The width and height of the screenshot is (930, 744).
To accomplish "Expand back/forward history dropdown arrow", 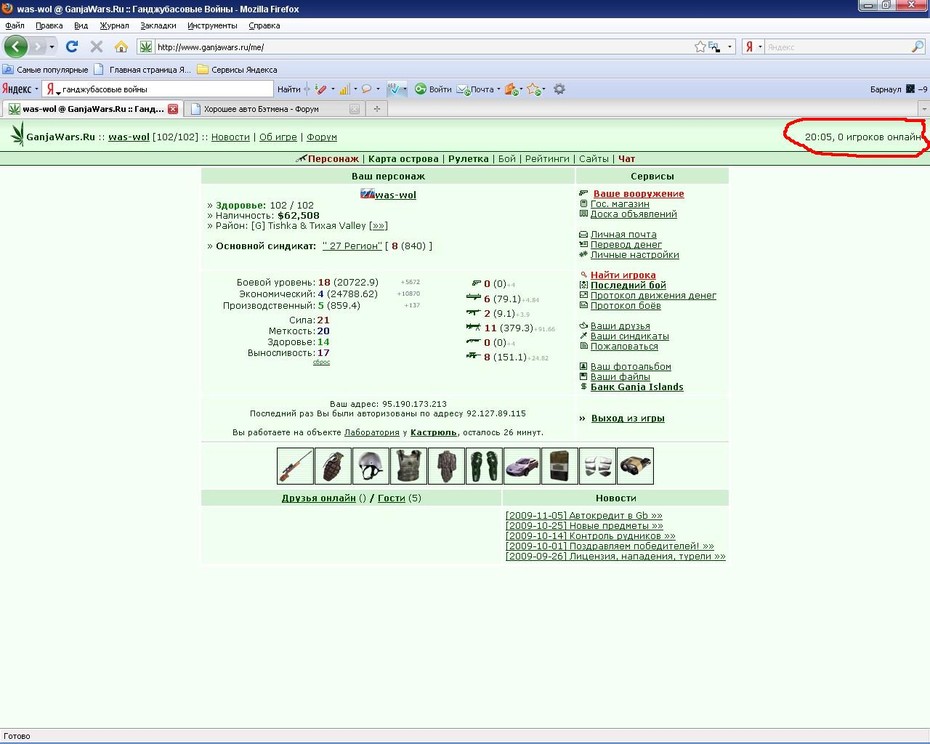I will coord(52,46).
